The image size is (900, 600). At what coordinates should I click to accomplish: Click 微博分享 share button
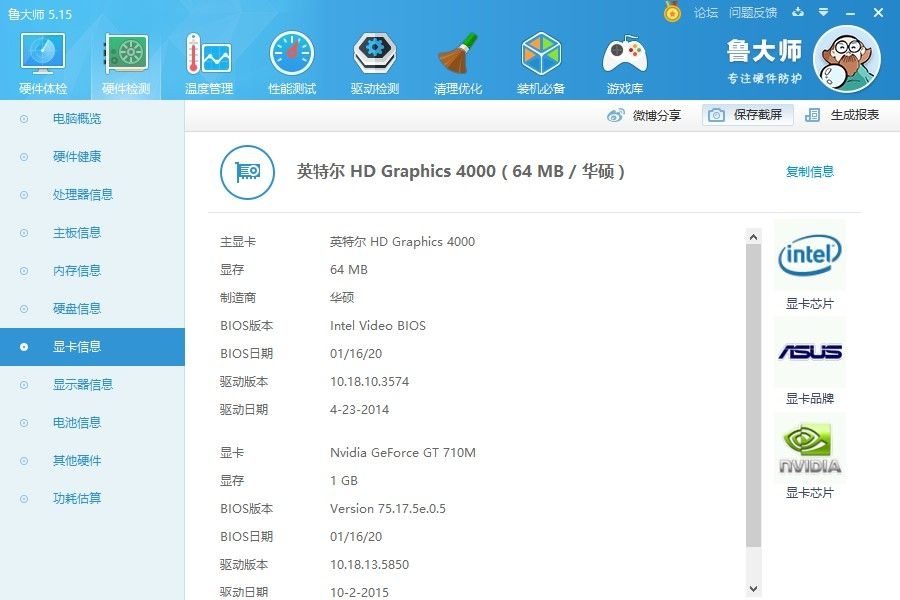pyautogui.click(x=643, y=115)
